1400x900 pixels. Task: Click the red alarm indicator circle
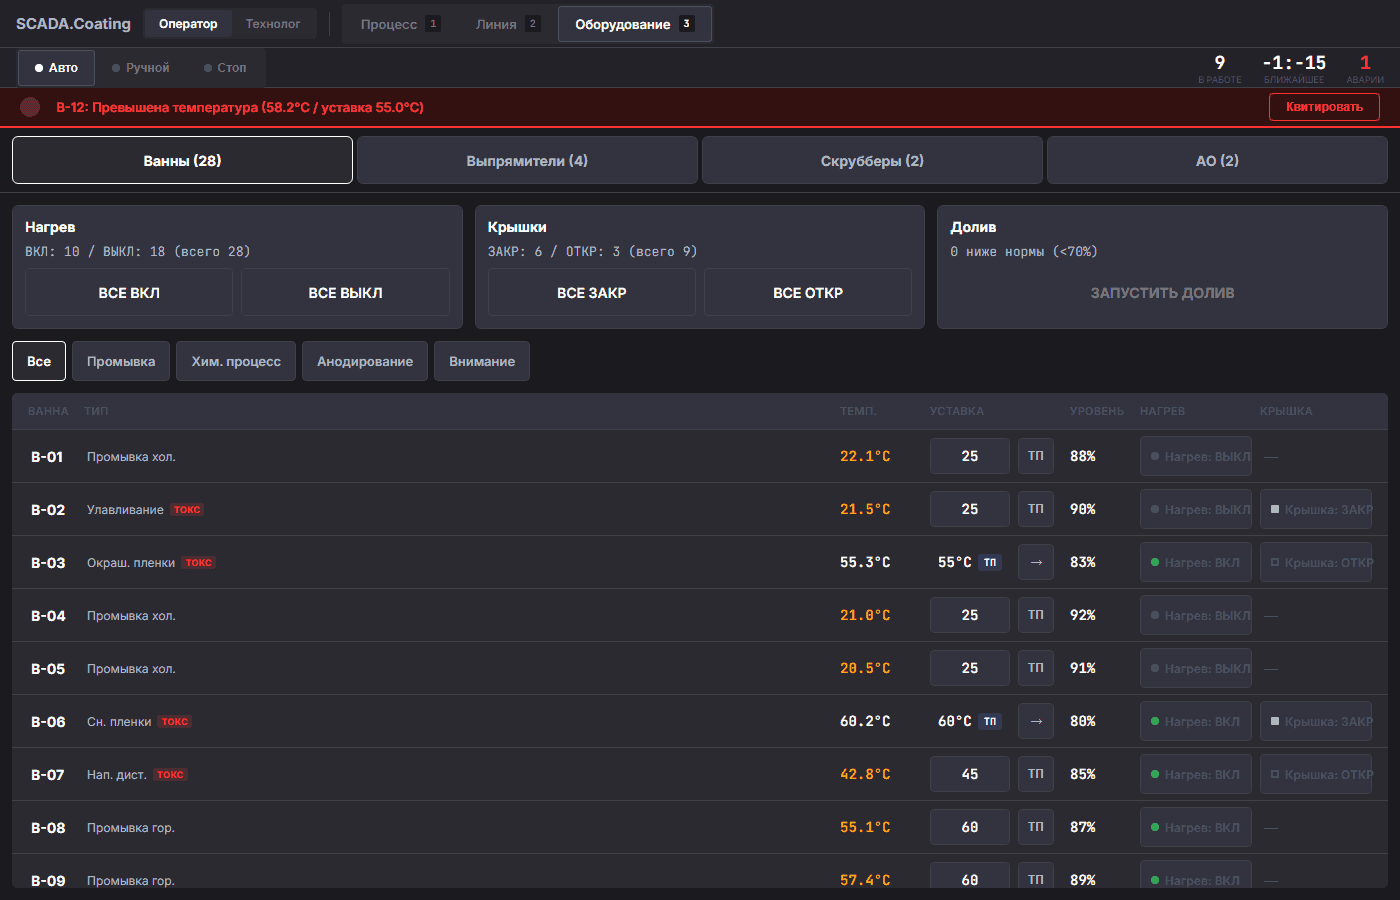(30, 107)
